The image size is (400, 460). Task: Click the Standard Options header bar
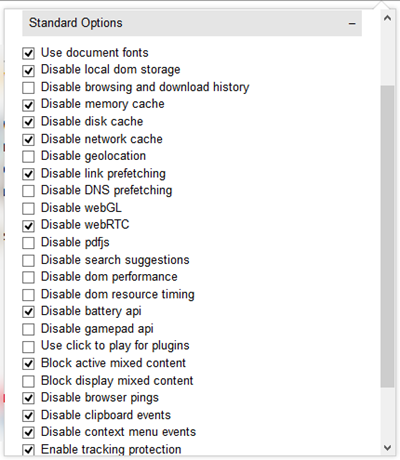[192, 23]
